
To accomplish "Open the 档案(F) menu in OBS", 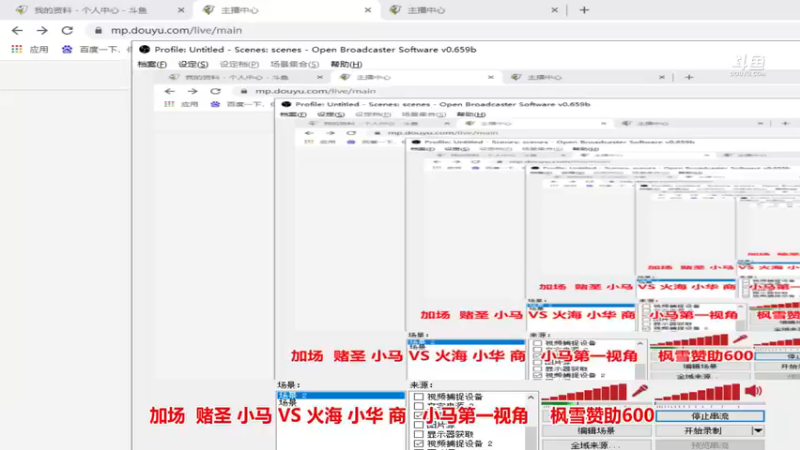I will pos(152,64).
